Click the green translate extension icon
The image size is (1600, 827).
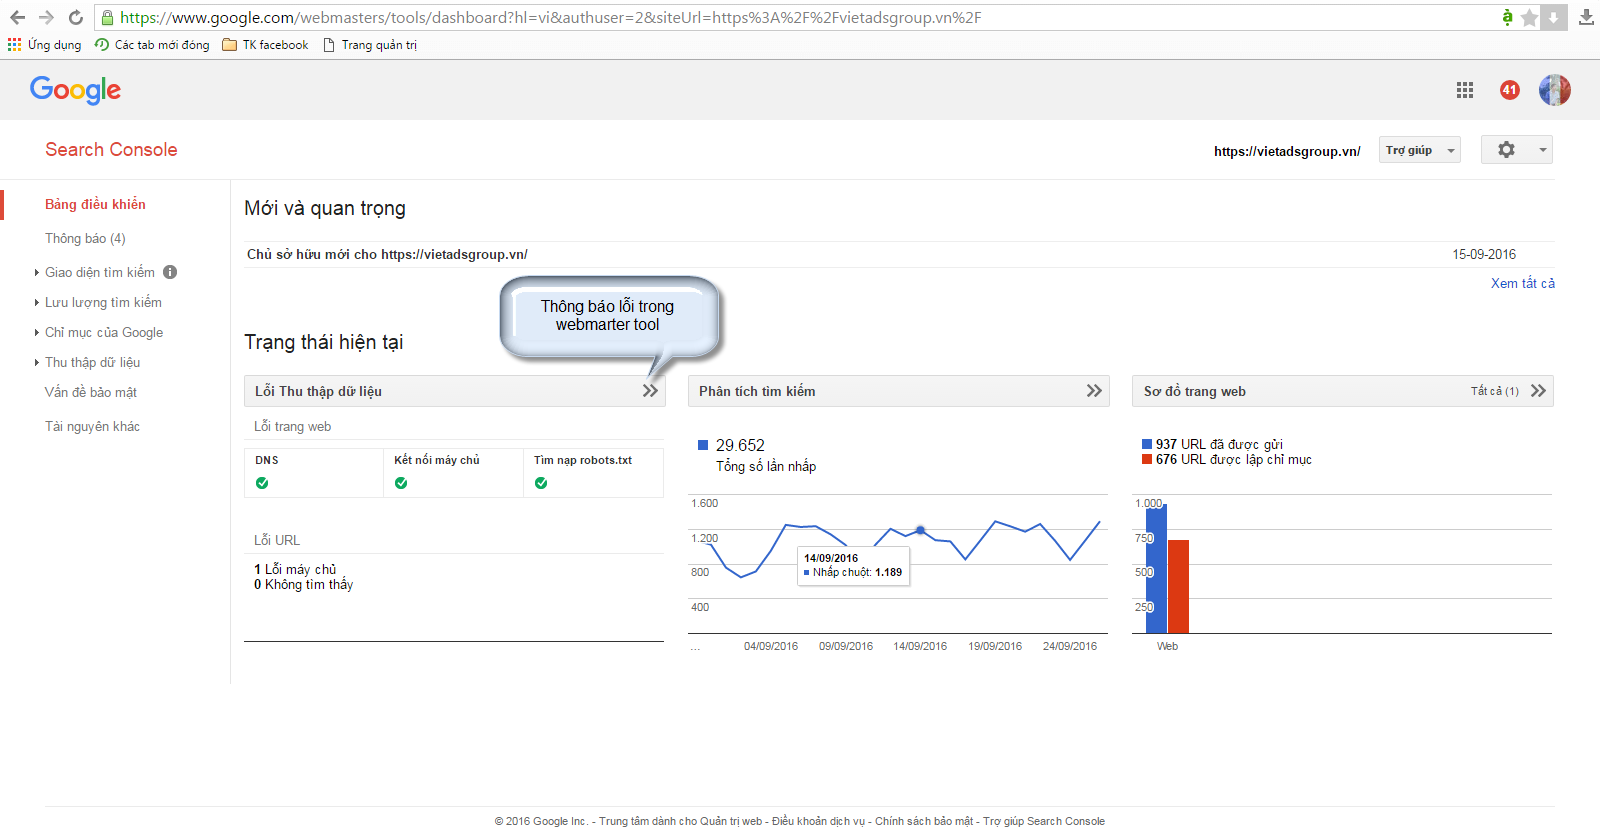point(1507,17)
